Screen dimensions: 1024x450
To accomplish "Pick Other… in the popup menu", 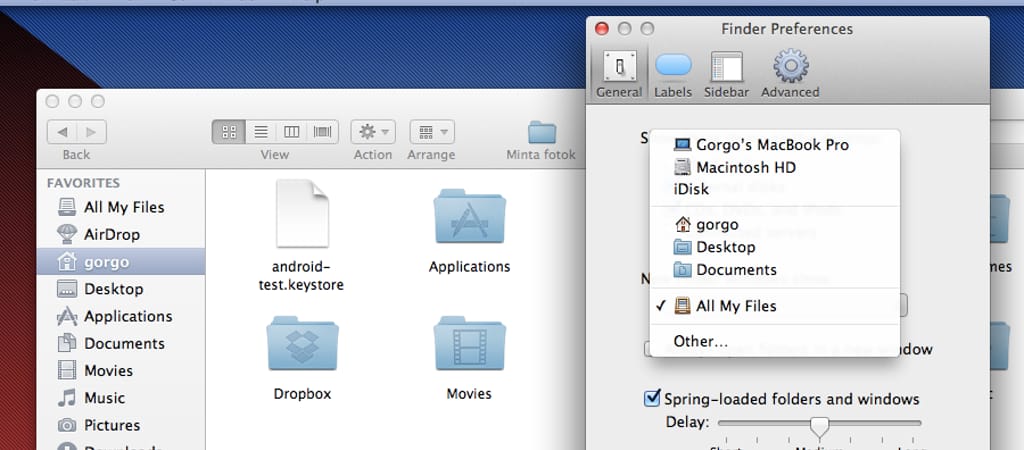I will point(700,341).
